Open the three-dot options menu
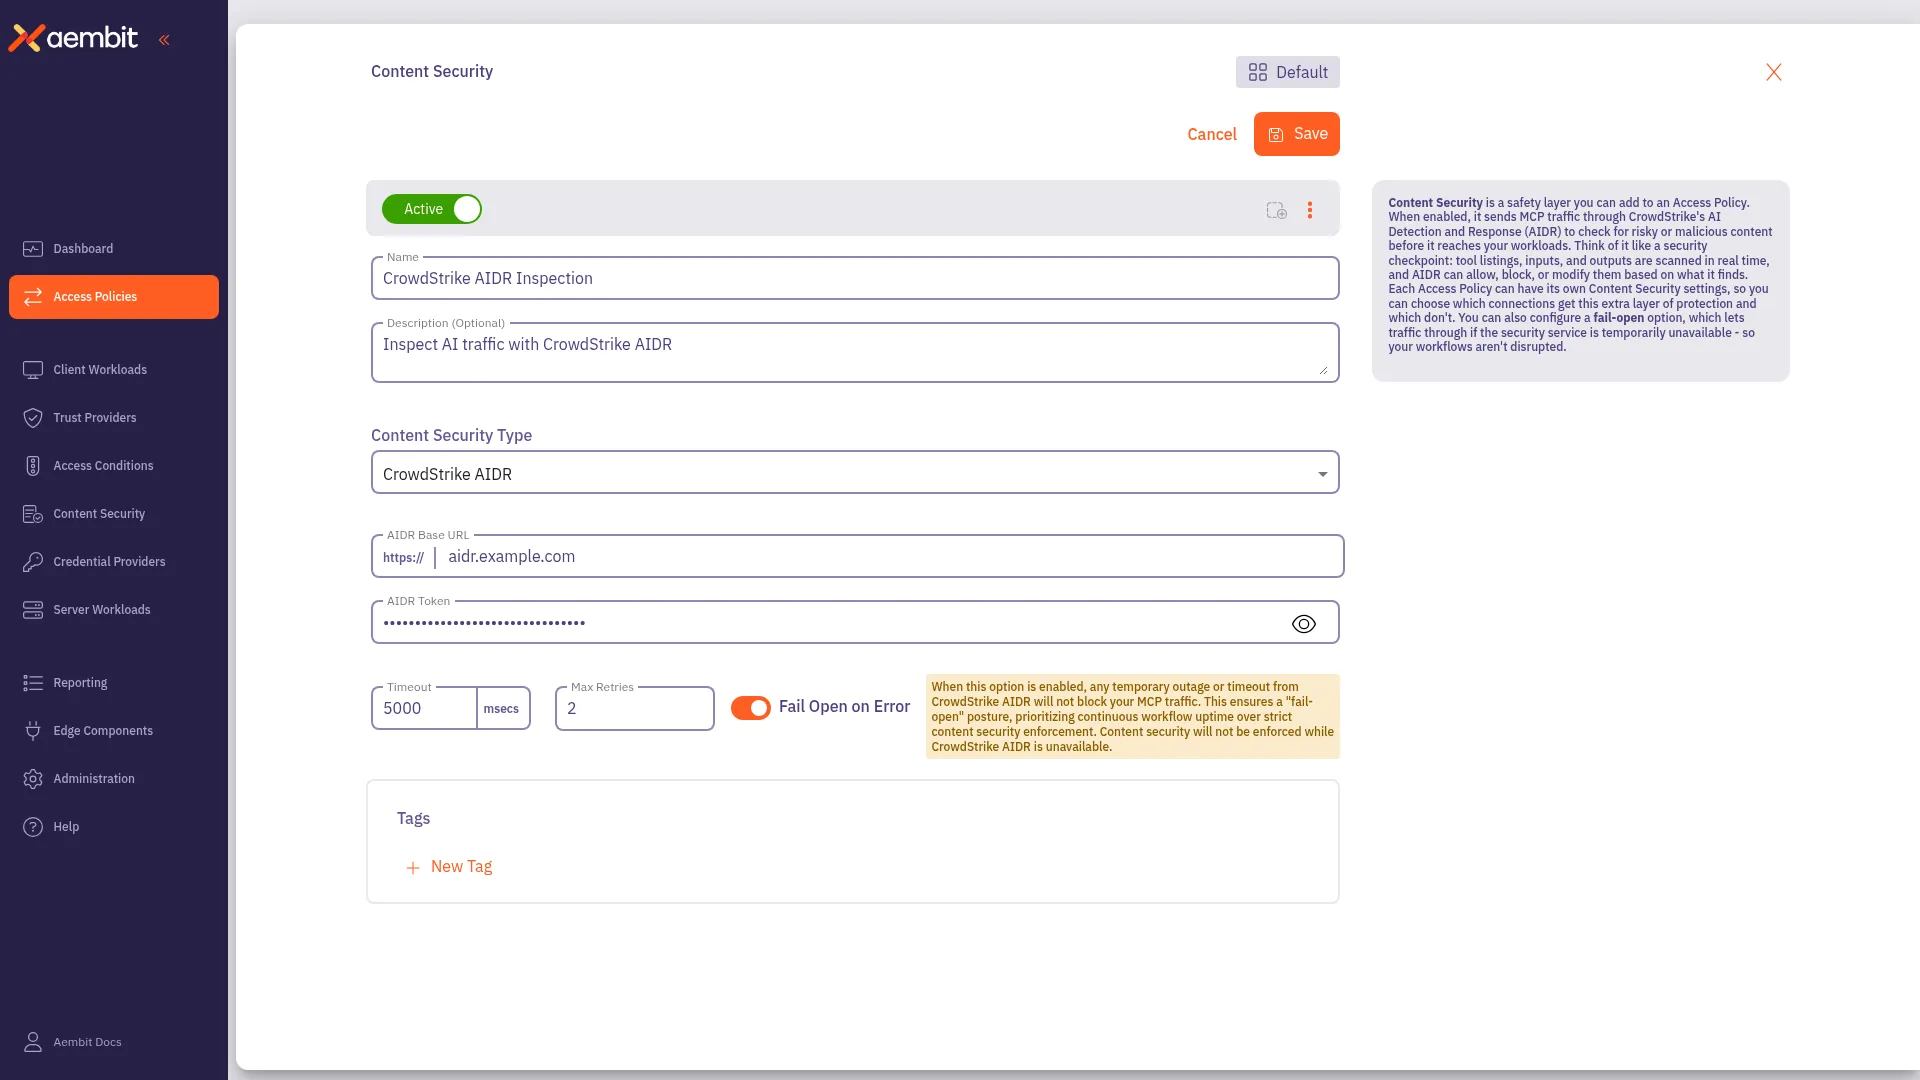Image resolution: width=1920 pixels, height=1080 pixels. pyautogui.click(x=1310, y=210)
